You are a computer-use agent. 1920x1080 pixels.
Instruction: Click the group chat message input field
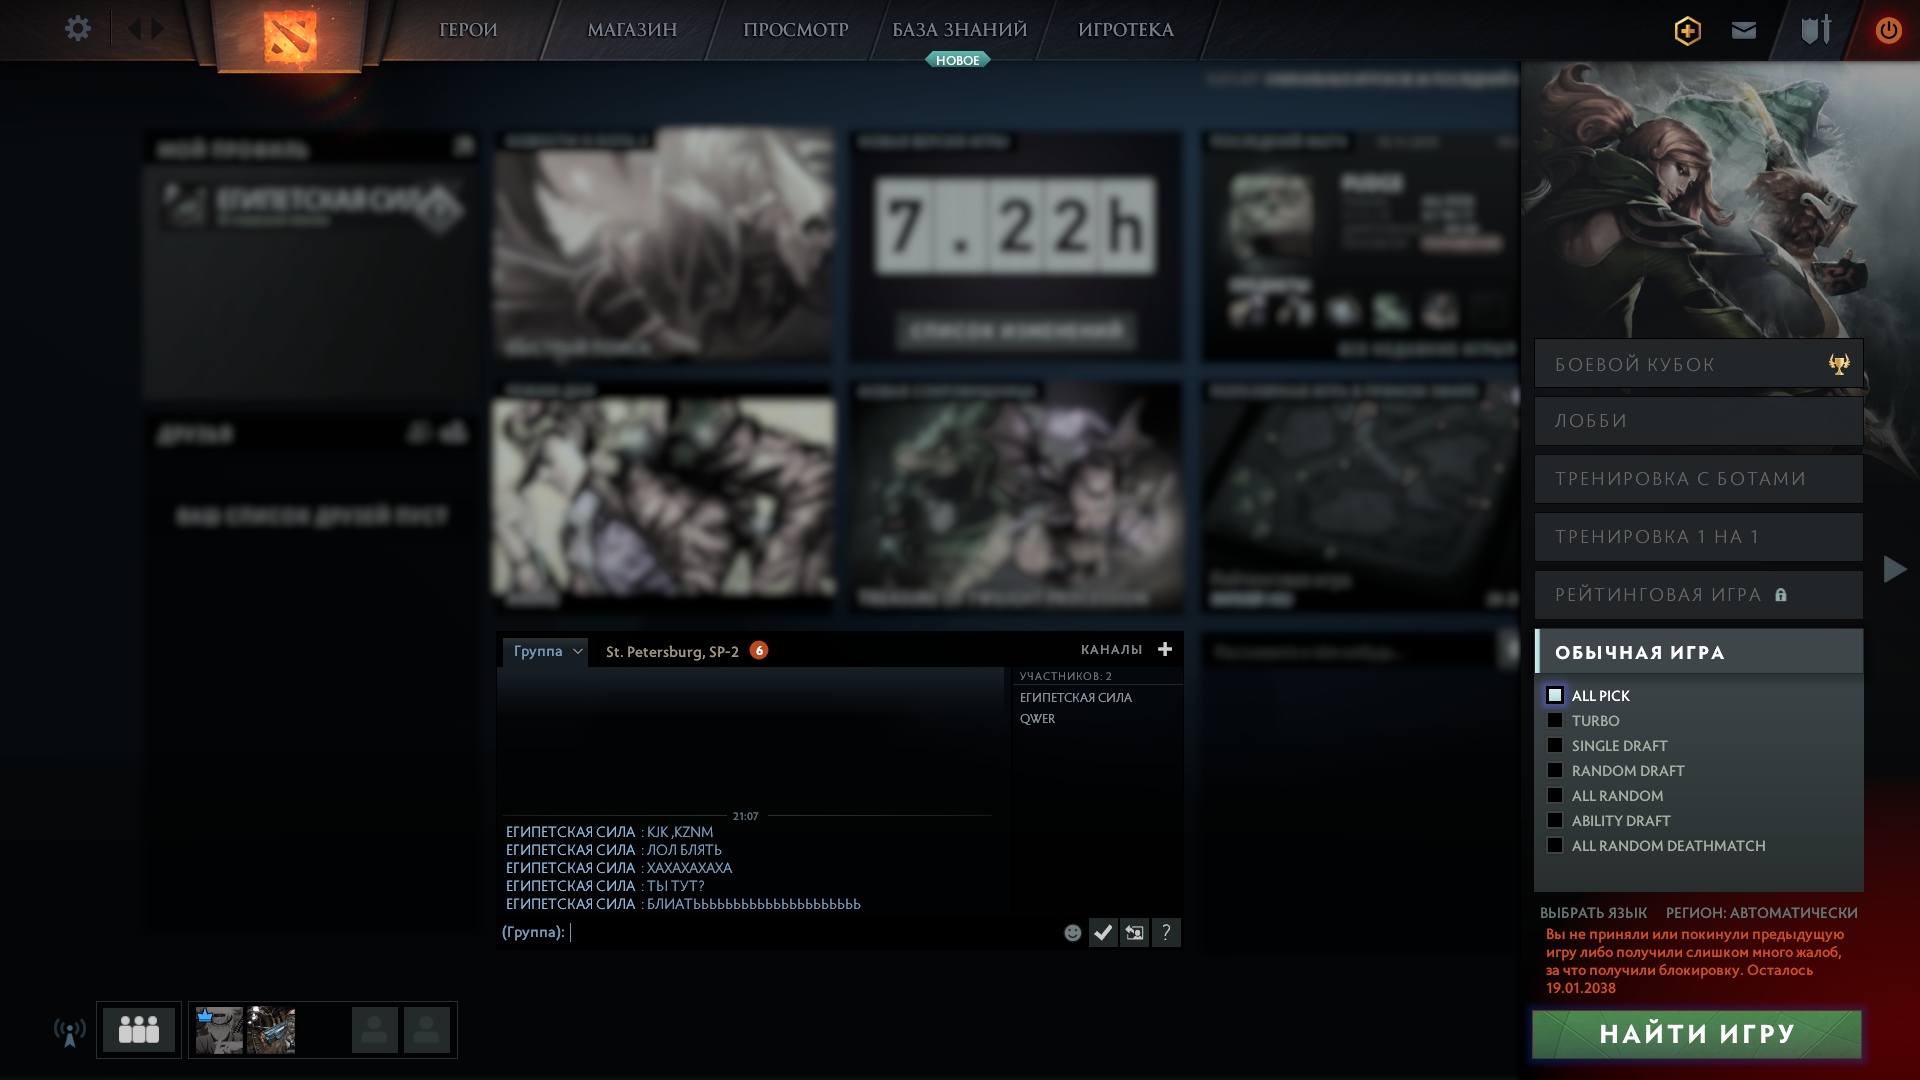tap(810, 932)
